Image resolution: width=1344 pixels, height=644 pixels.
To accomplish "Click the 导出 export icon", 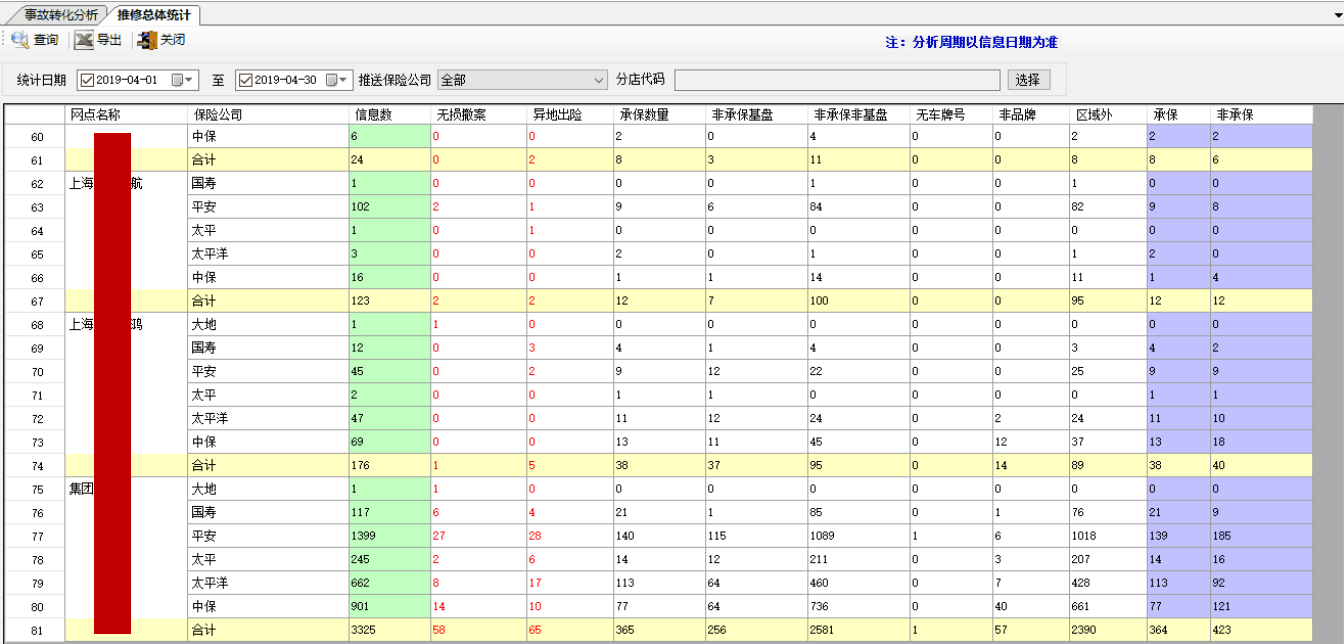I will pyautogui.click(x=84, y=40).
